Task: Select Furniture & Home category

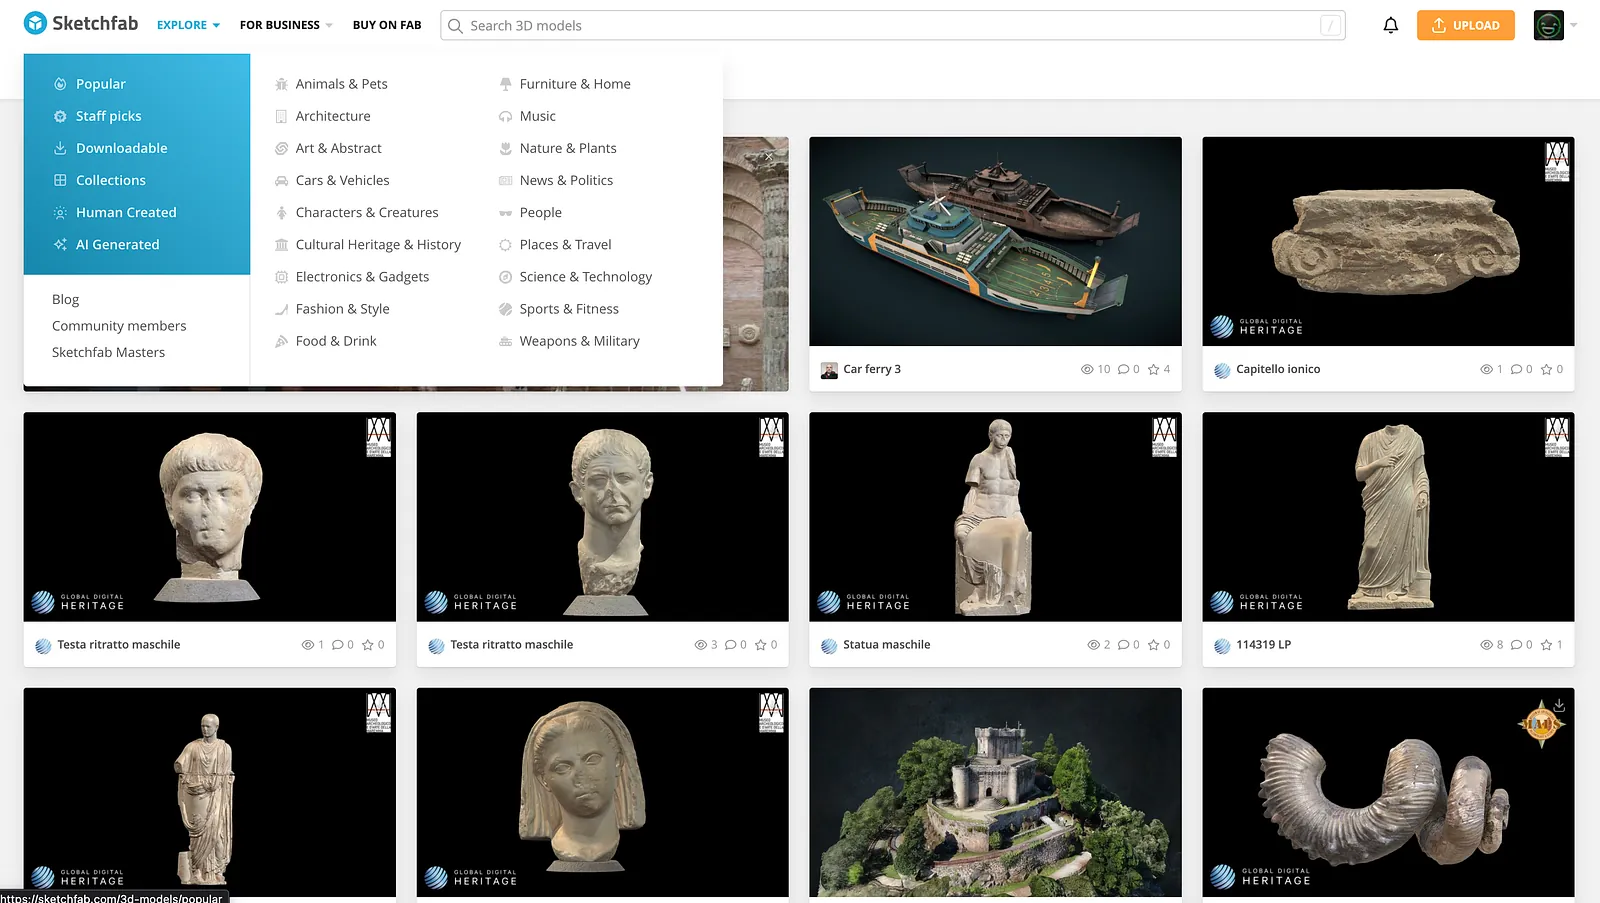Action: click(x=575, y=84)
